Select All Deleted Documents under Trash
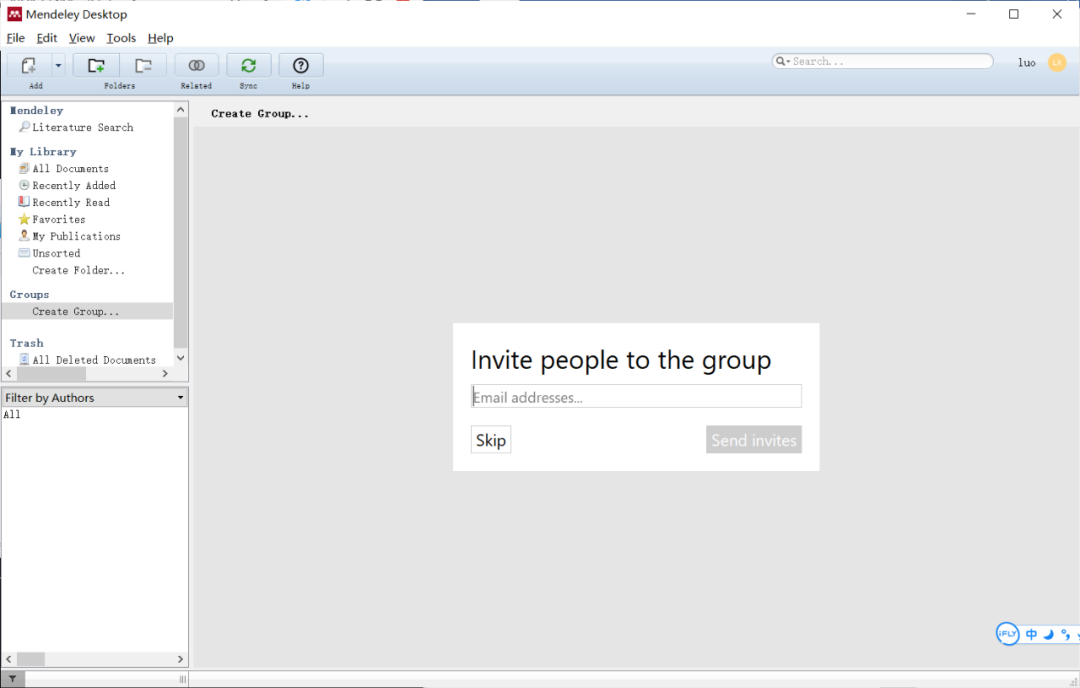 click(x=94, y=360)
